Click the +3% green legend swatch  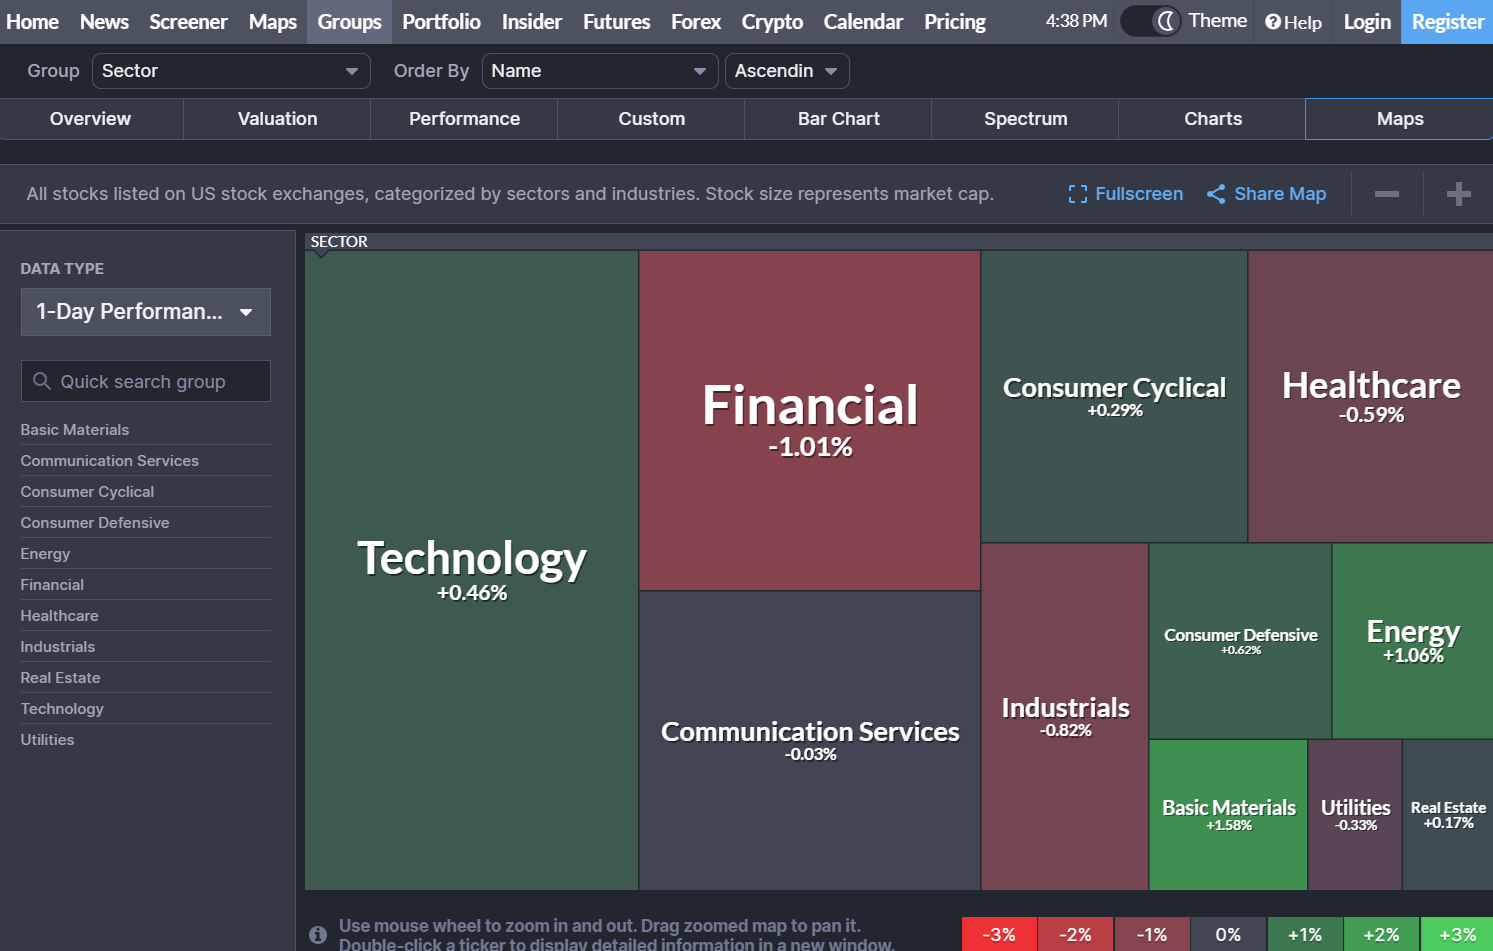pos(1457,935)
